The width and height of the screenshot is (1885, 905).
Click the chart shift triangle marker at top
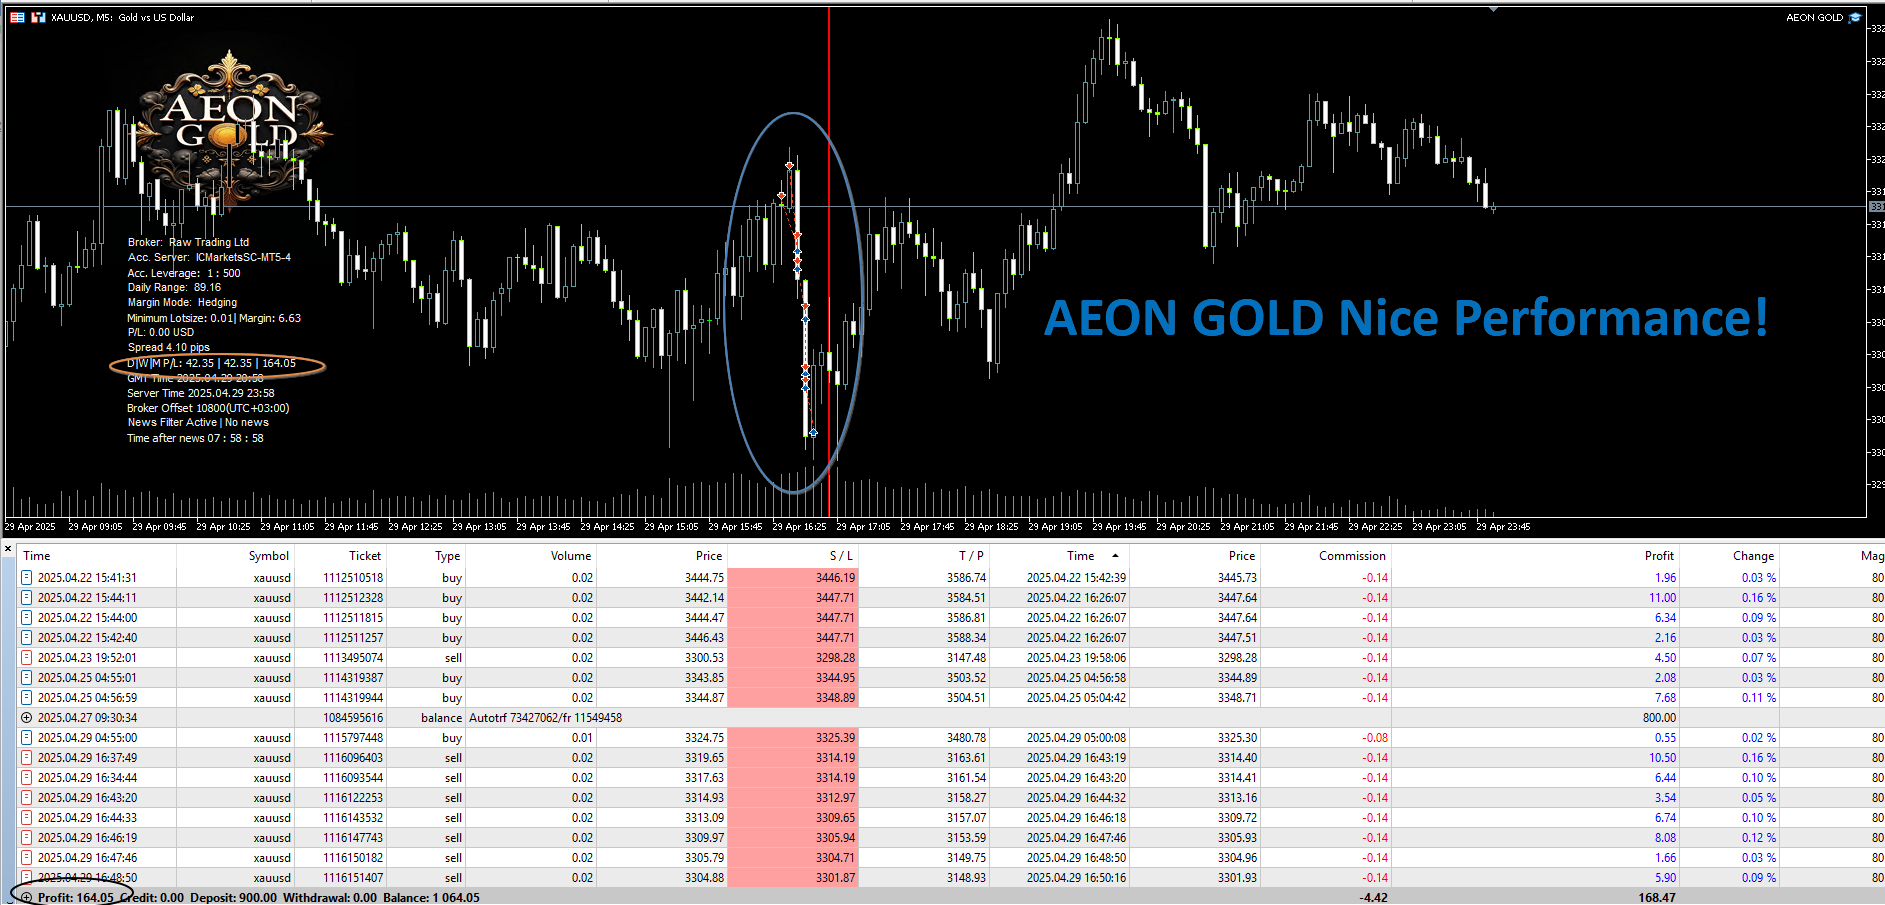tap(1493, 9)
